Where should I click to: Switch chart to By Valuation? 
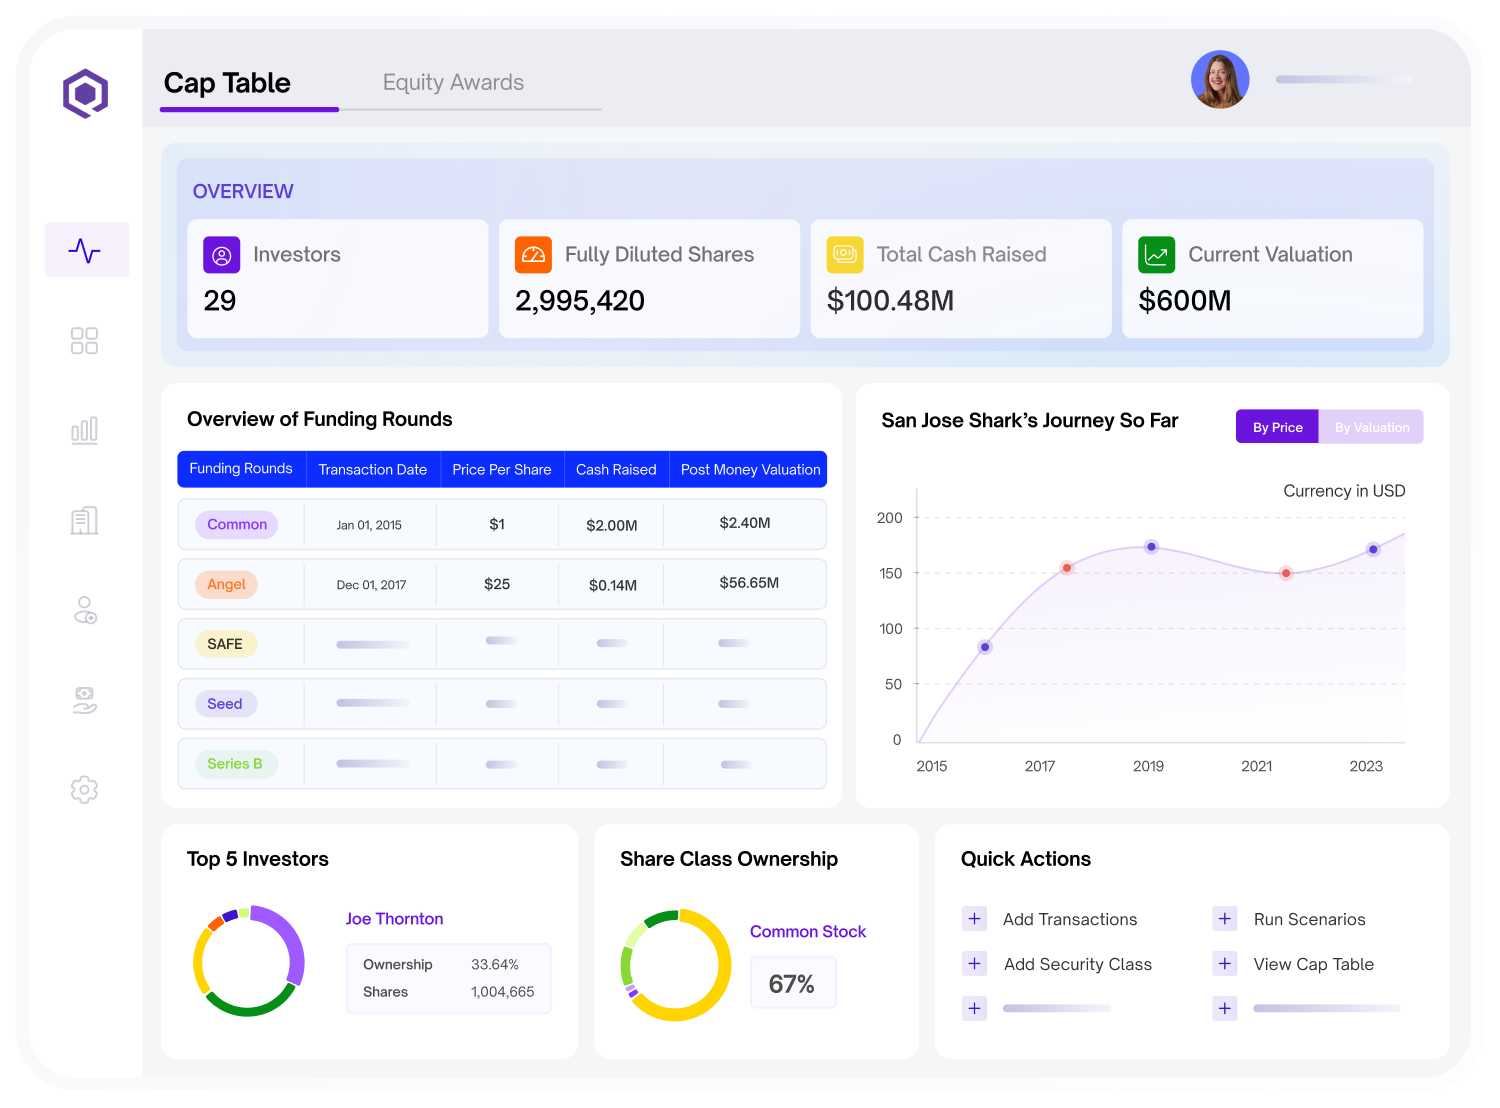[1371, 427]
